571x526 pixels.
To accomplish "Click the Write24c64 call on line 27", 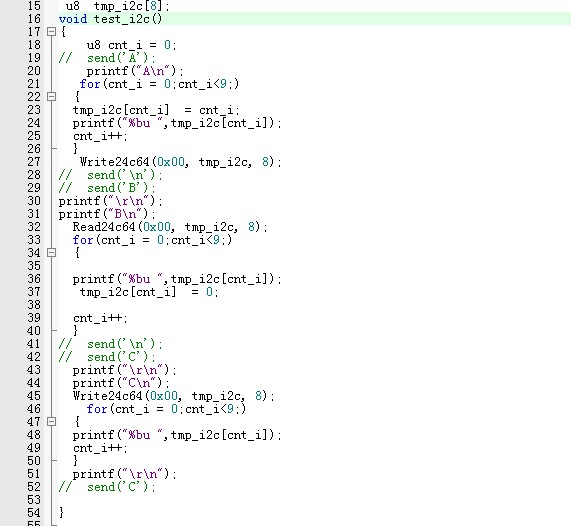I will pyautogui.click(x=181, y=162).
